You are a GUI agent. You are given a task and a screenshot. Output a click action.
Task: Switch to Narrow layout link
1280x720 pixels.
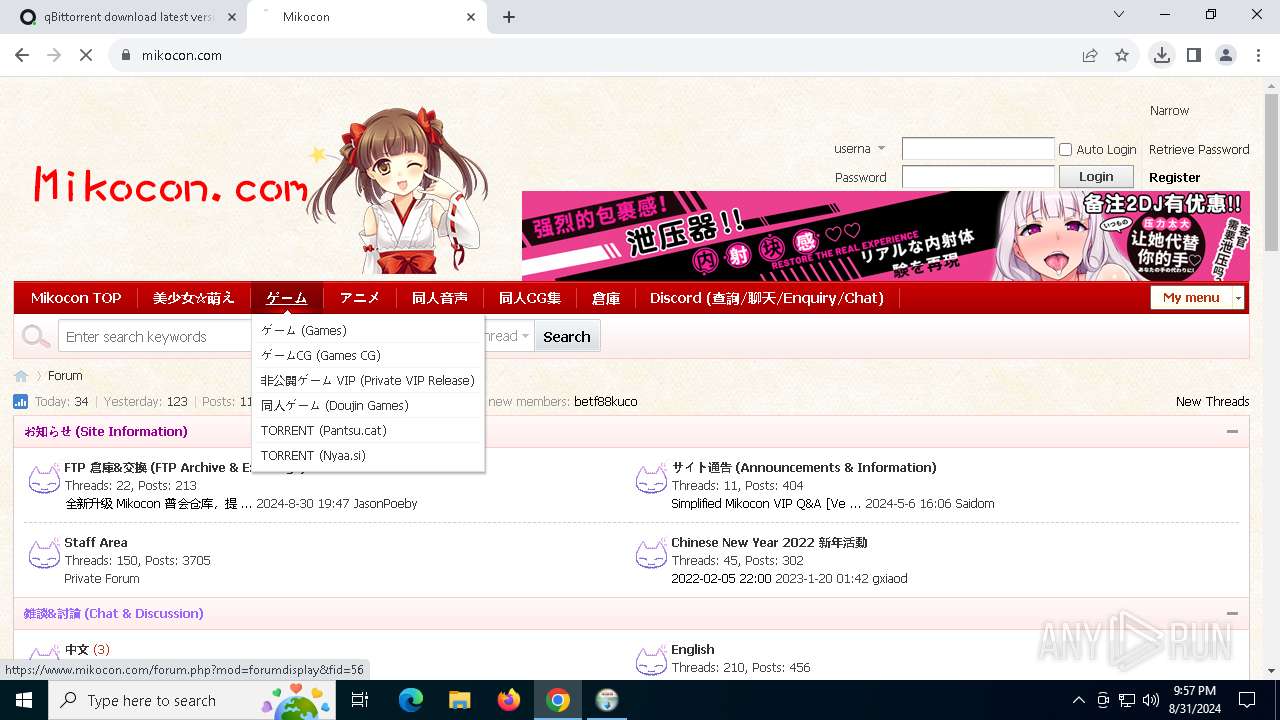[1169, 111]
